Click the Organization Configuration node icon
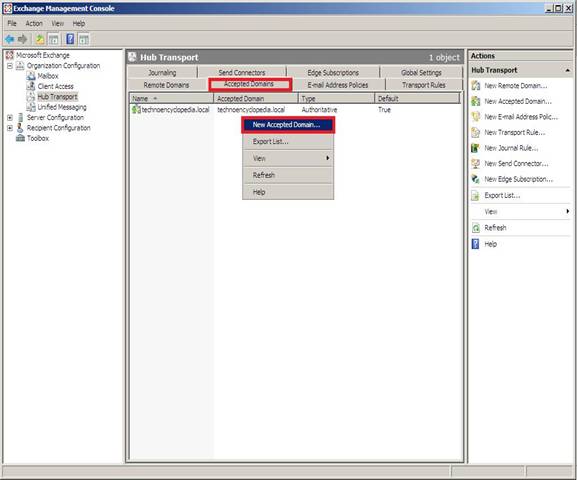 (20, 66)
